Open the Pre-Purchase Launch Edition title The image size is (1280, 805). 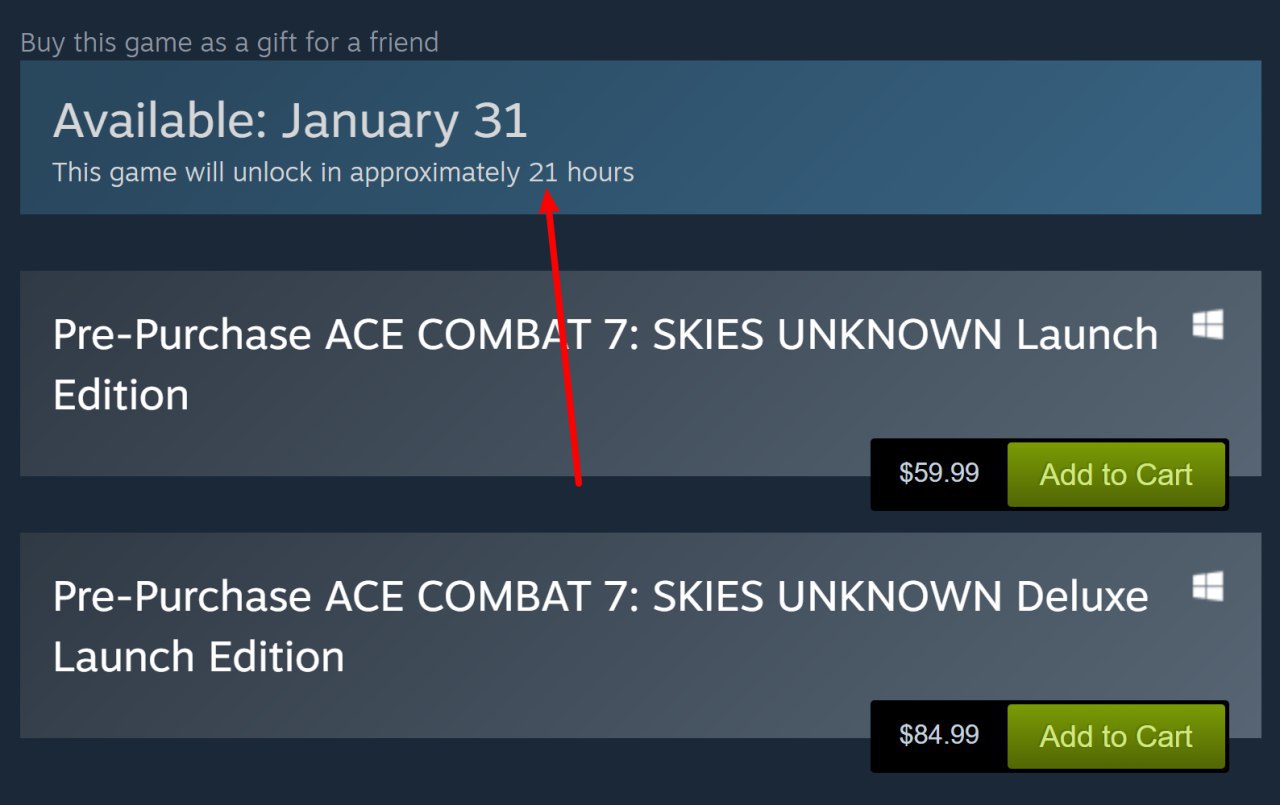click(605, 335)
